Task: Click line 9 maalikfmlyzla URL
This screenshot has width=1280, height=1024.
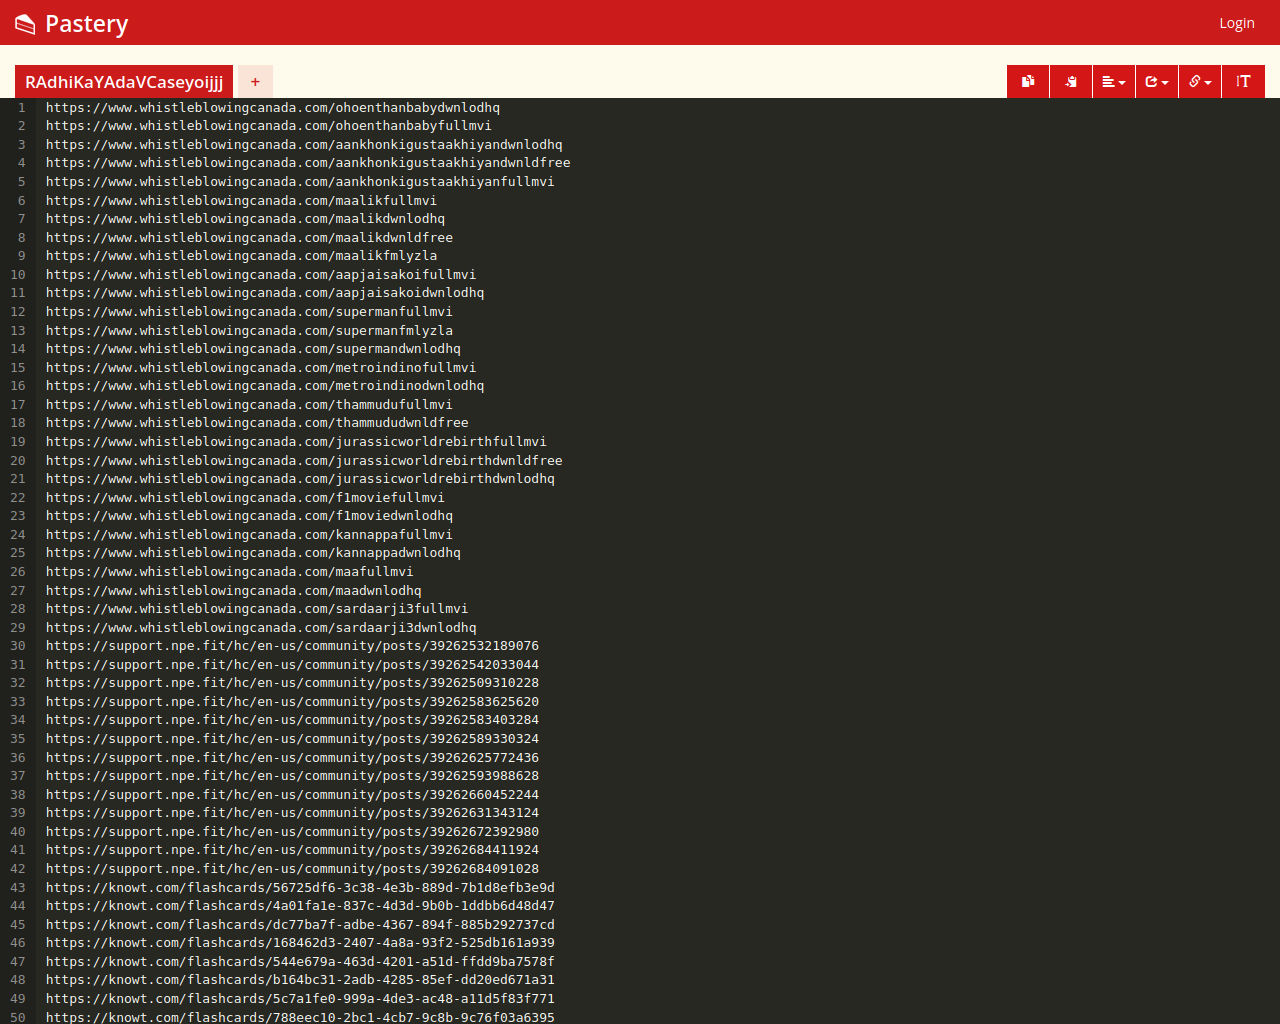Action: pyautogui.click(x=241, y=256)
